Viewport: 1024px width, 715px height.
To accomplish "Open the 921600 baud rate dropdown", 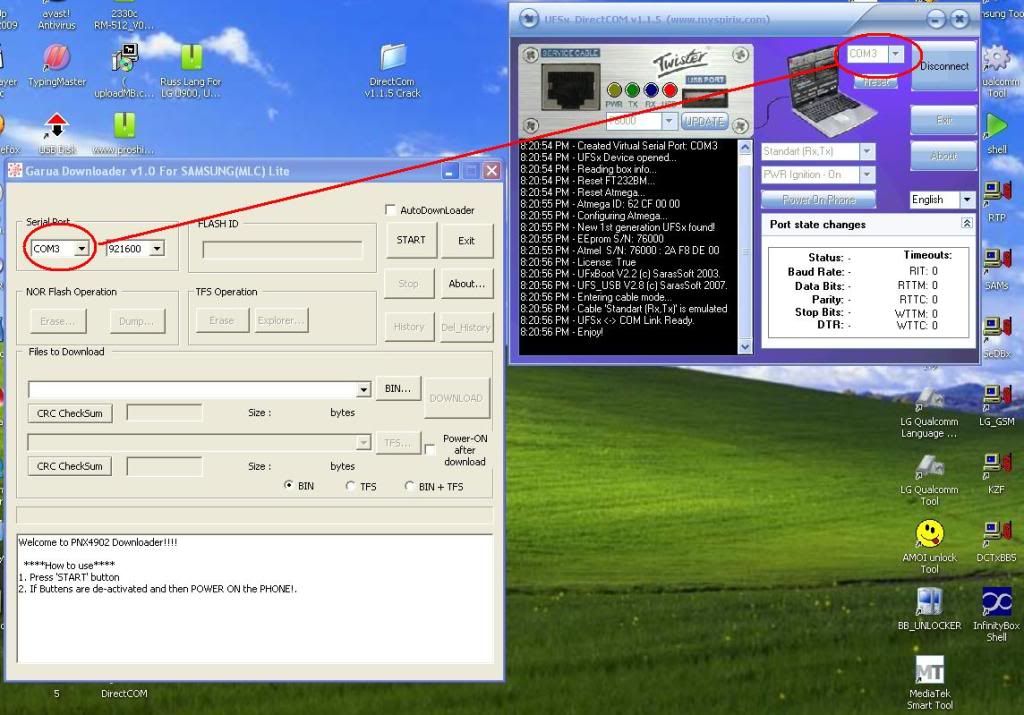I will tap(156, 248).
